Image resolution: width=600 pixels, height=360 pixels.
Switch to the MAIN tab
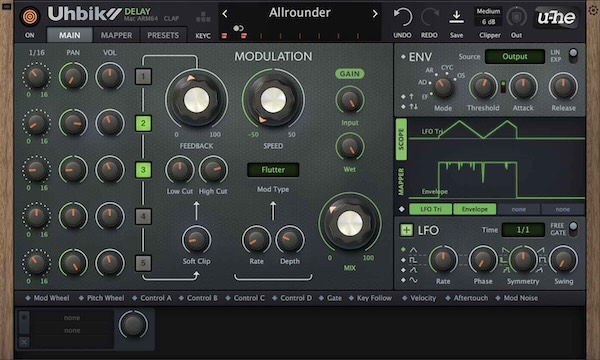coord(70,35)
